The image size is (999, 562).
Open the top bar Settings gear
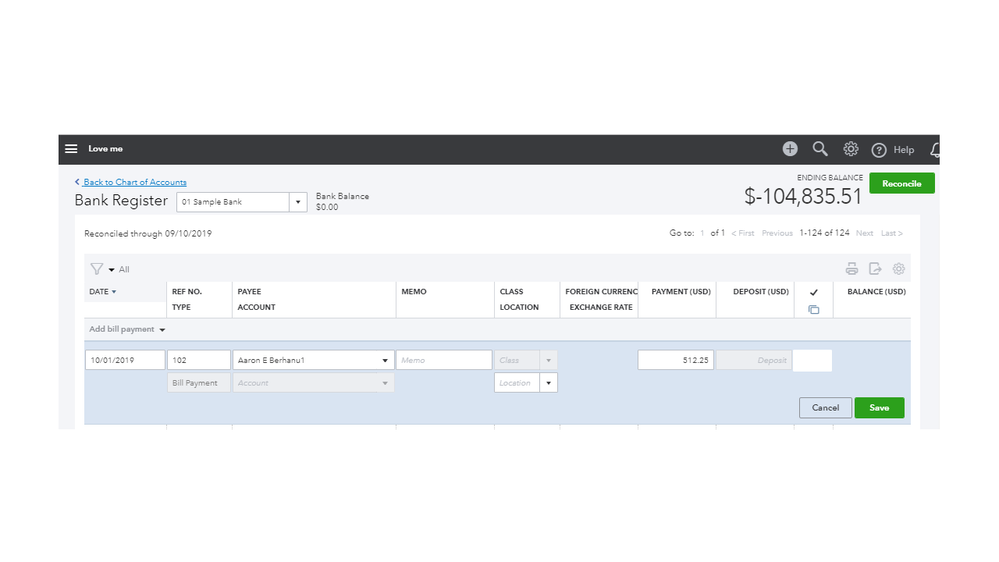(851, 149)
